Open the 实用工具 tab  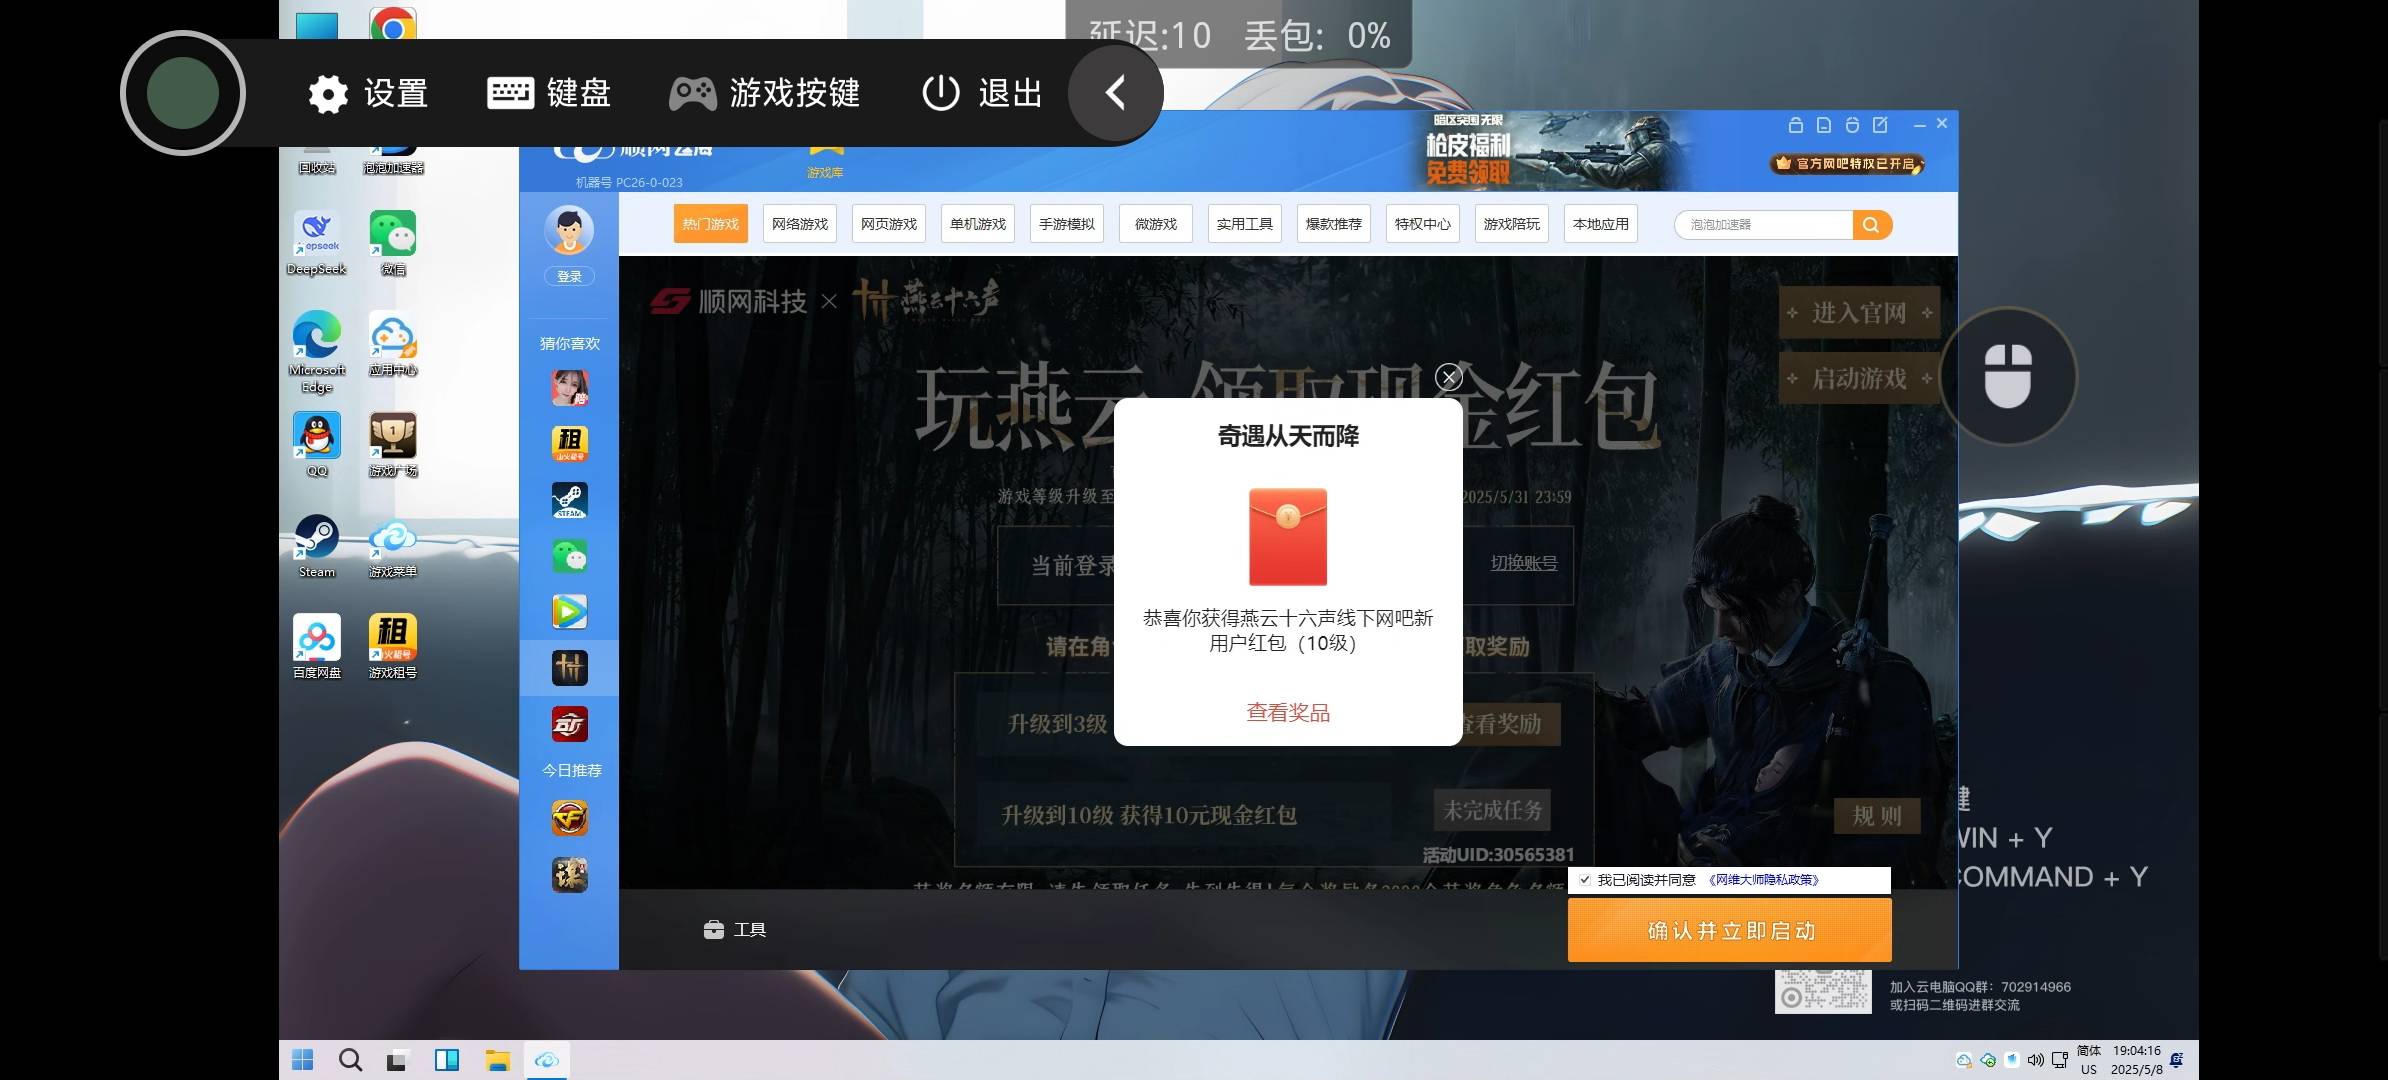1245,224
